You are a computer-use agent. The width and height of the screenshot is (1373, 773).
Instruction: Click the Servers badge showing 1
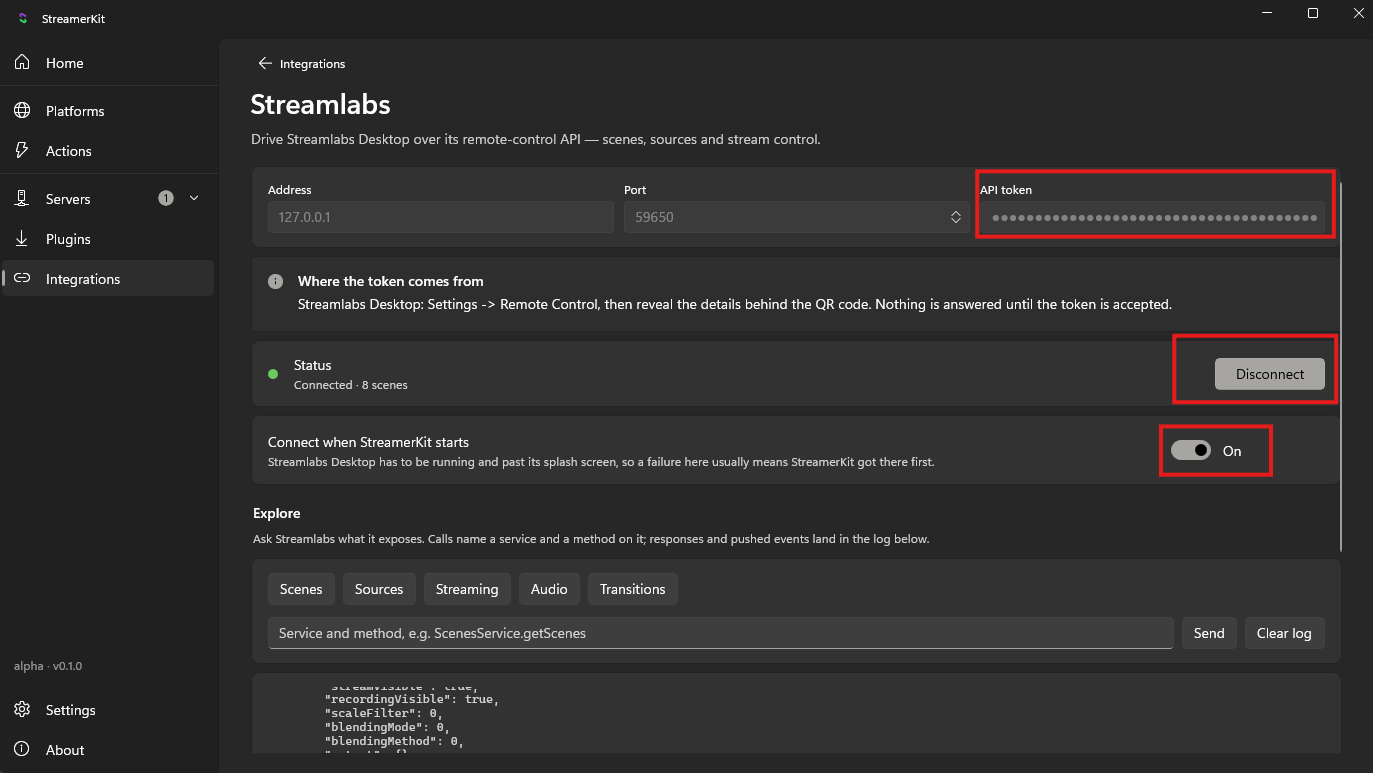pyautogui.click(x=166, y=198)
